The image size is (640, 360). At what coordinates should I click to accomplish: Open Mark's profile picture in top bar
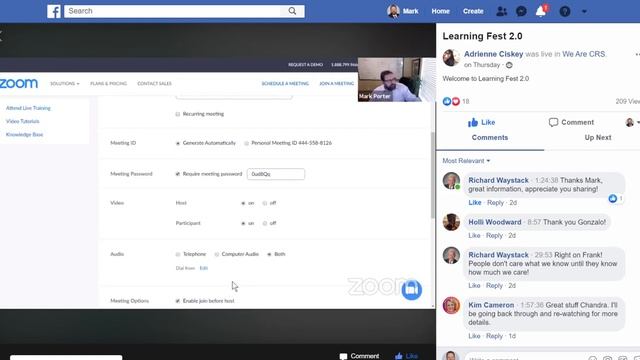click(393, 11)
